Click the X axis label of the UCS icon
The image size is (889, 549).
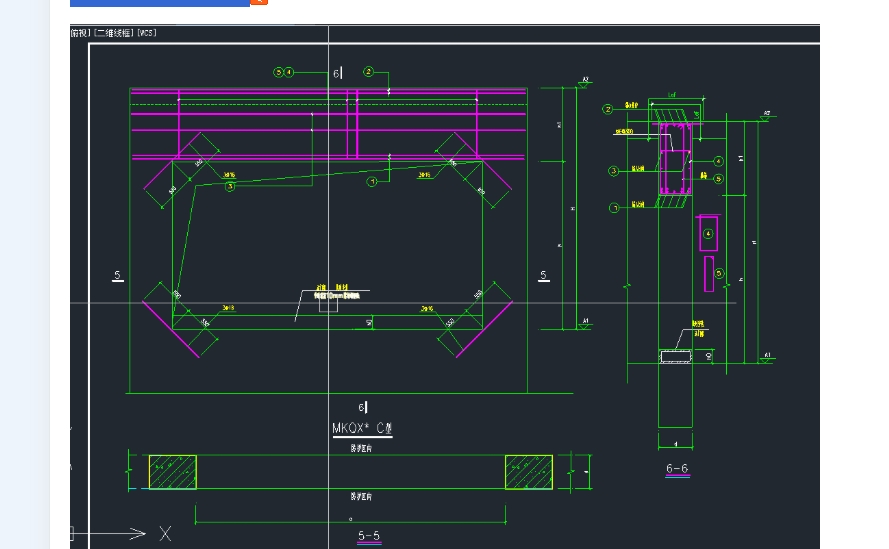click(165, 534)
